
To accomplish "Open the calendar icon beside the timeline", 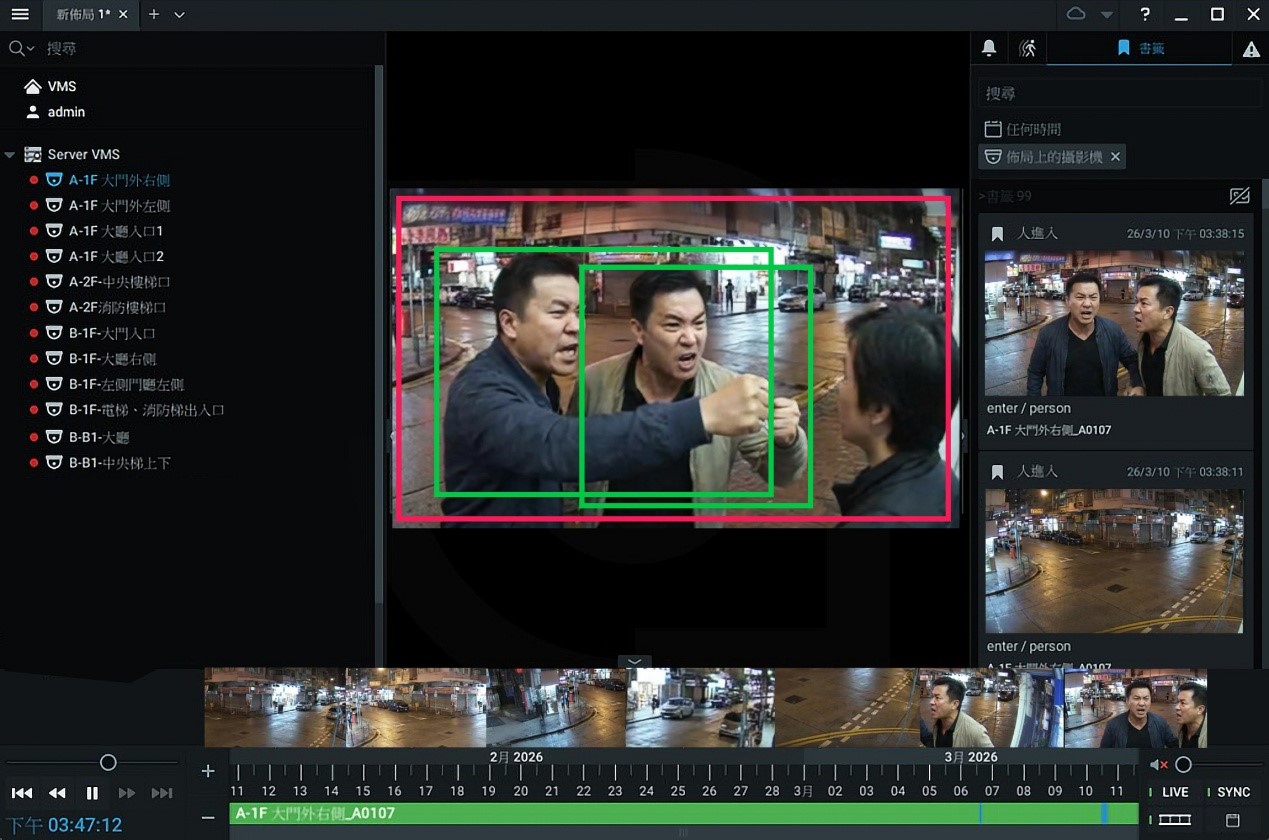I will point(1233,820).
